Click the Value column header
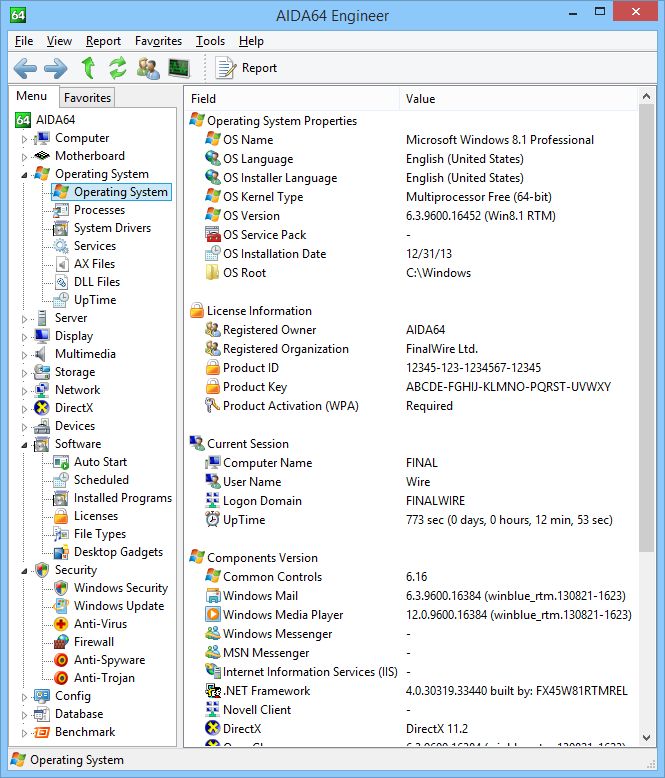 [x=518, y=99]
